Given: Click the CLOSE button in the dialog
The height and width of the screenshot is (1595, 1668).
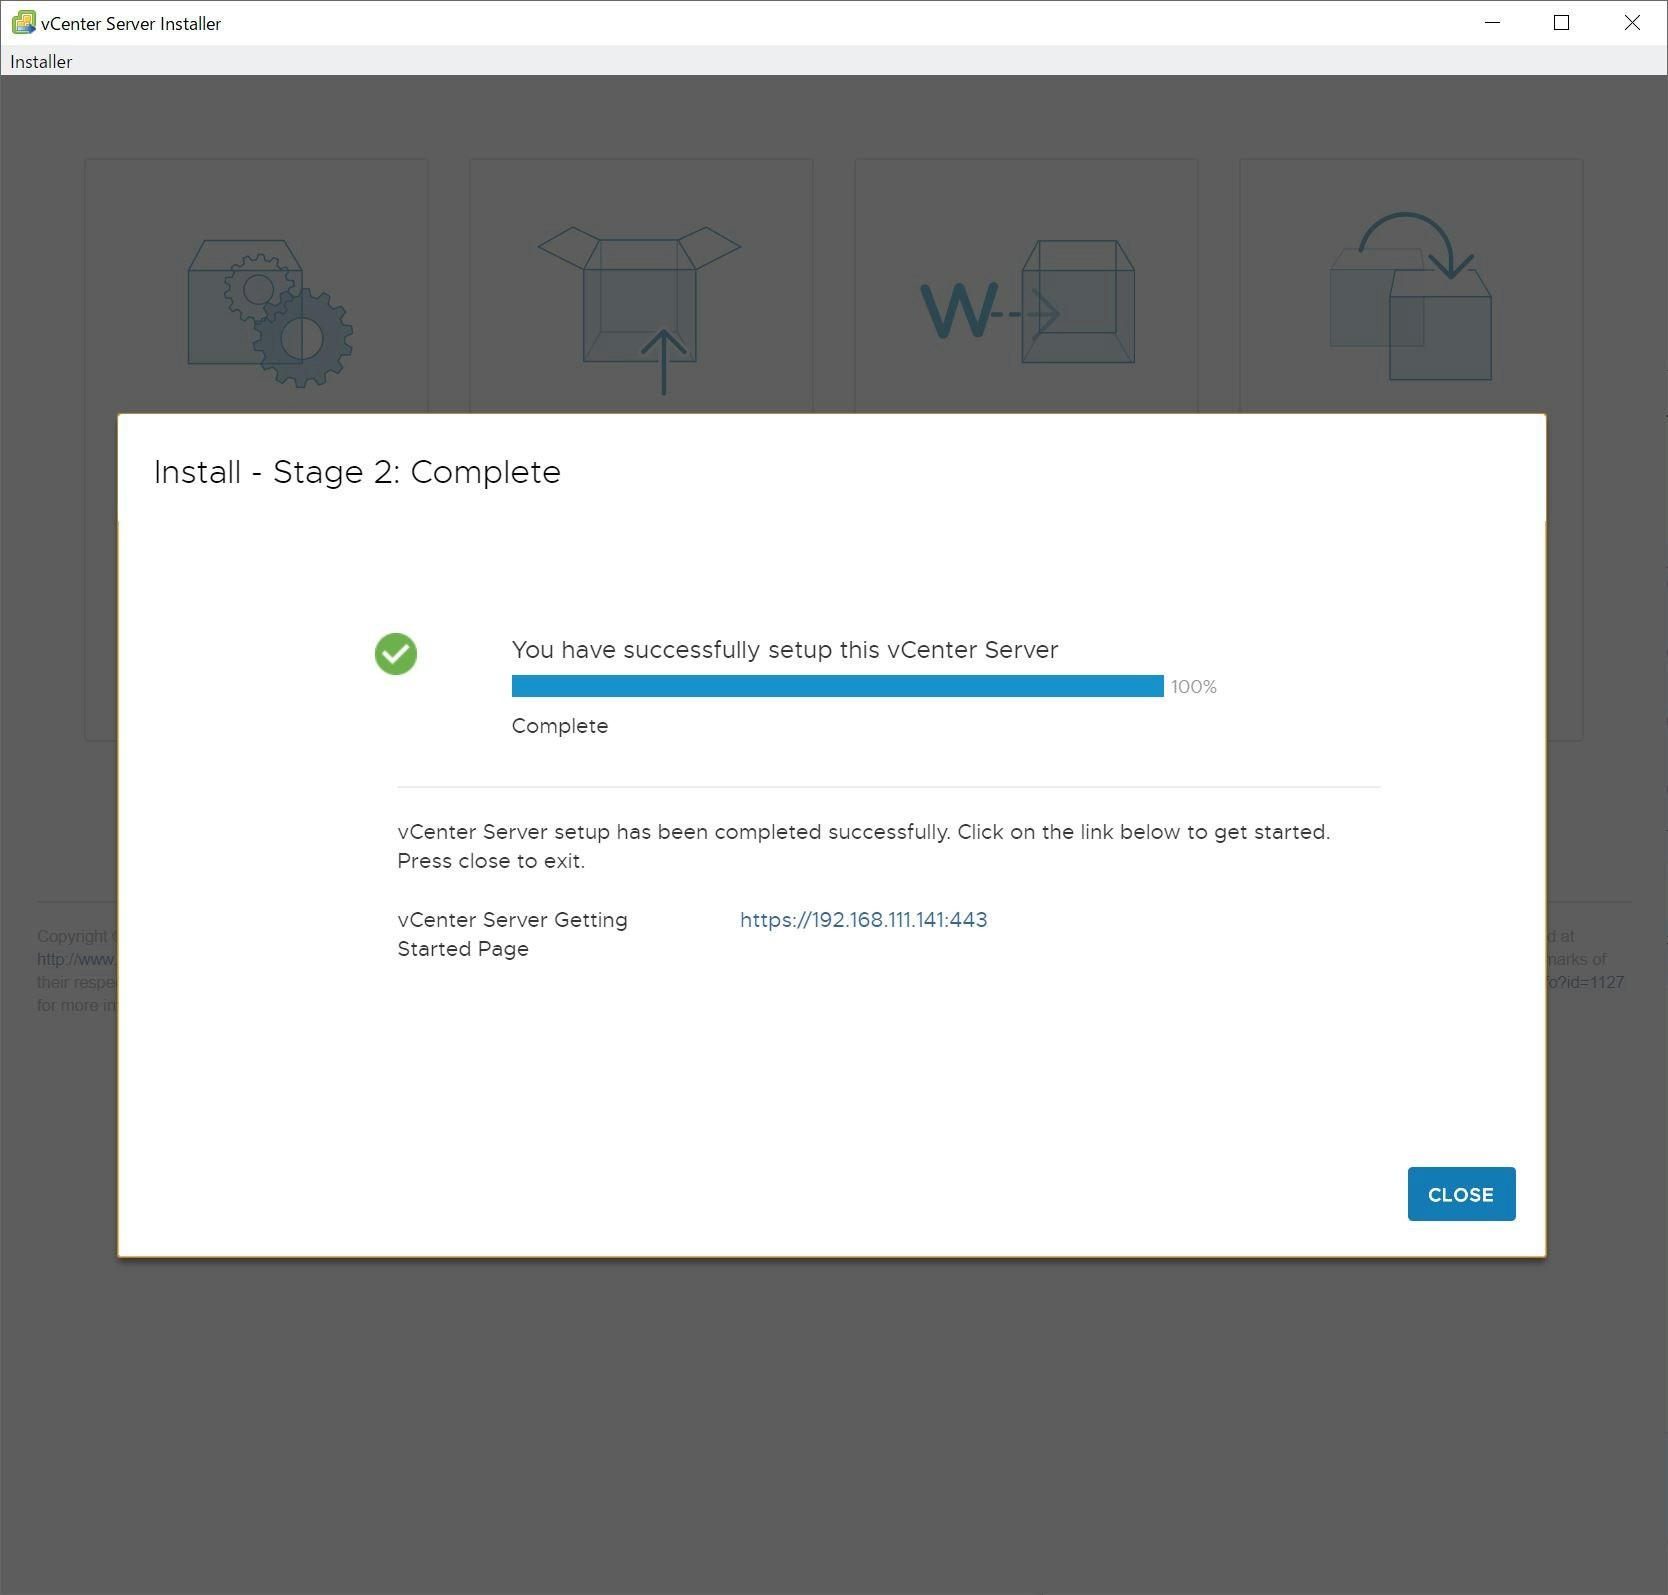Looking at the screenshot, I should [x=1461, y=1193].
